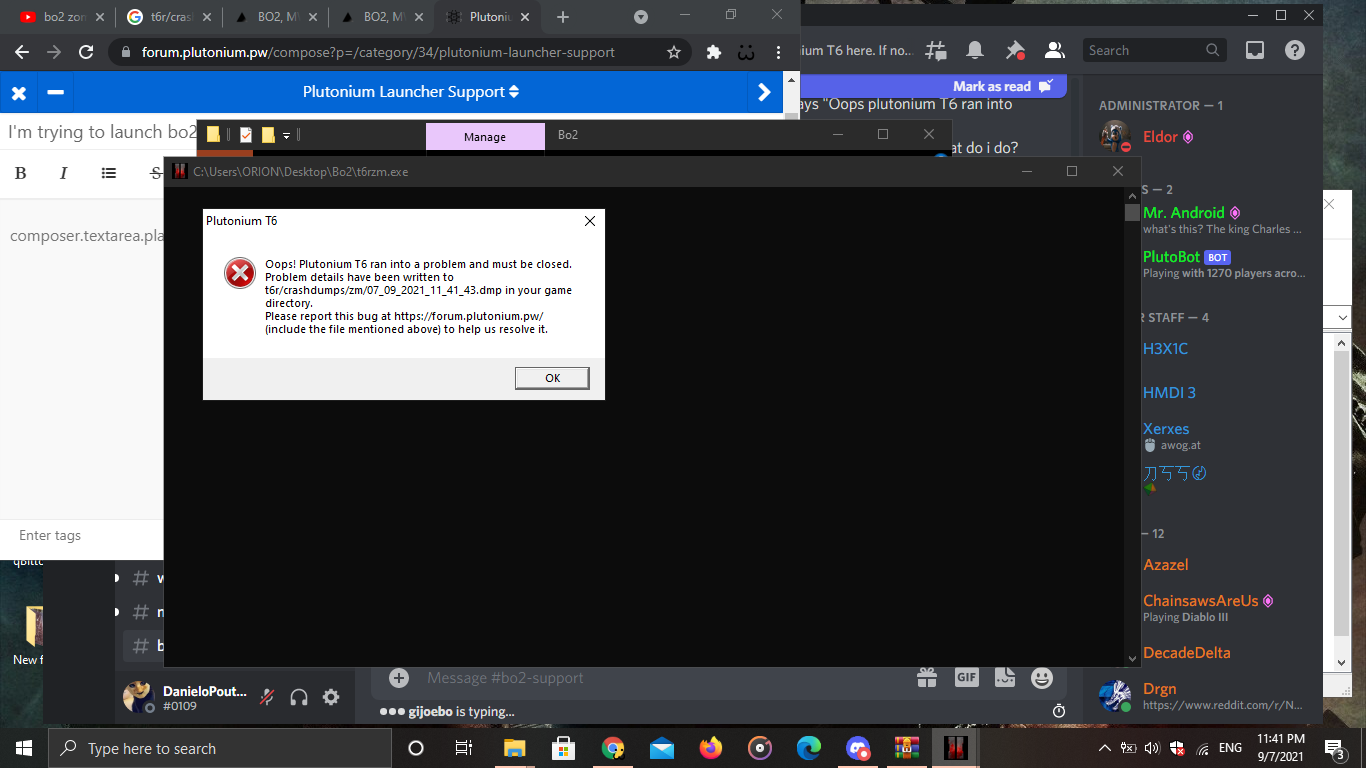Screen dimensions: 1366x768
Task: Open the Windows notification center
Action: point(1334,748)
